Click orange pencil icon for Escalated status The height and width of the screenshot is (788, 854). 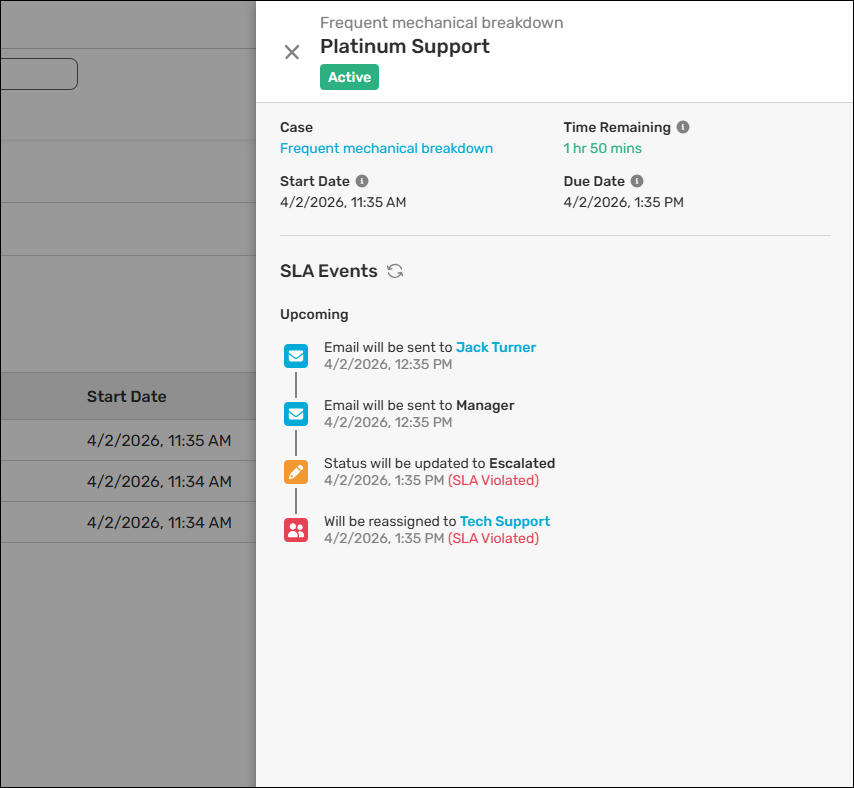[296, 472]
